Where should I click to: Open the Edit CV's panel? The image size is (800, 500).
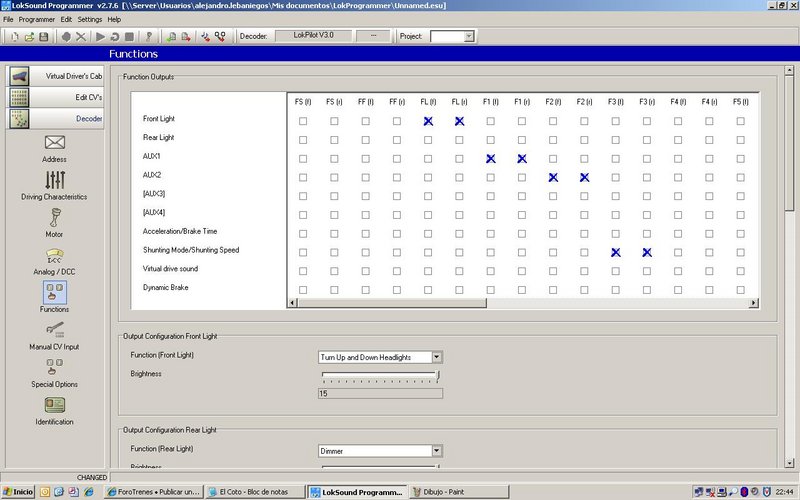click(x=56, y=97)
